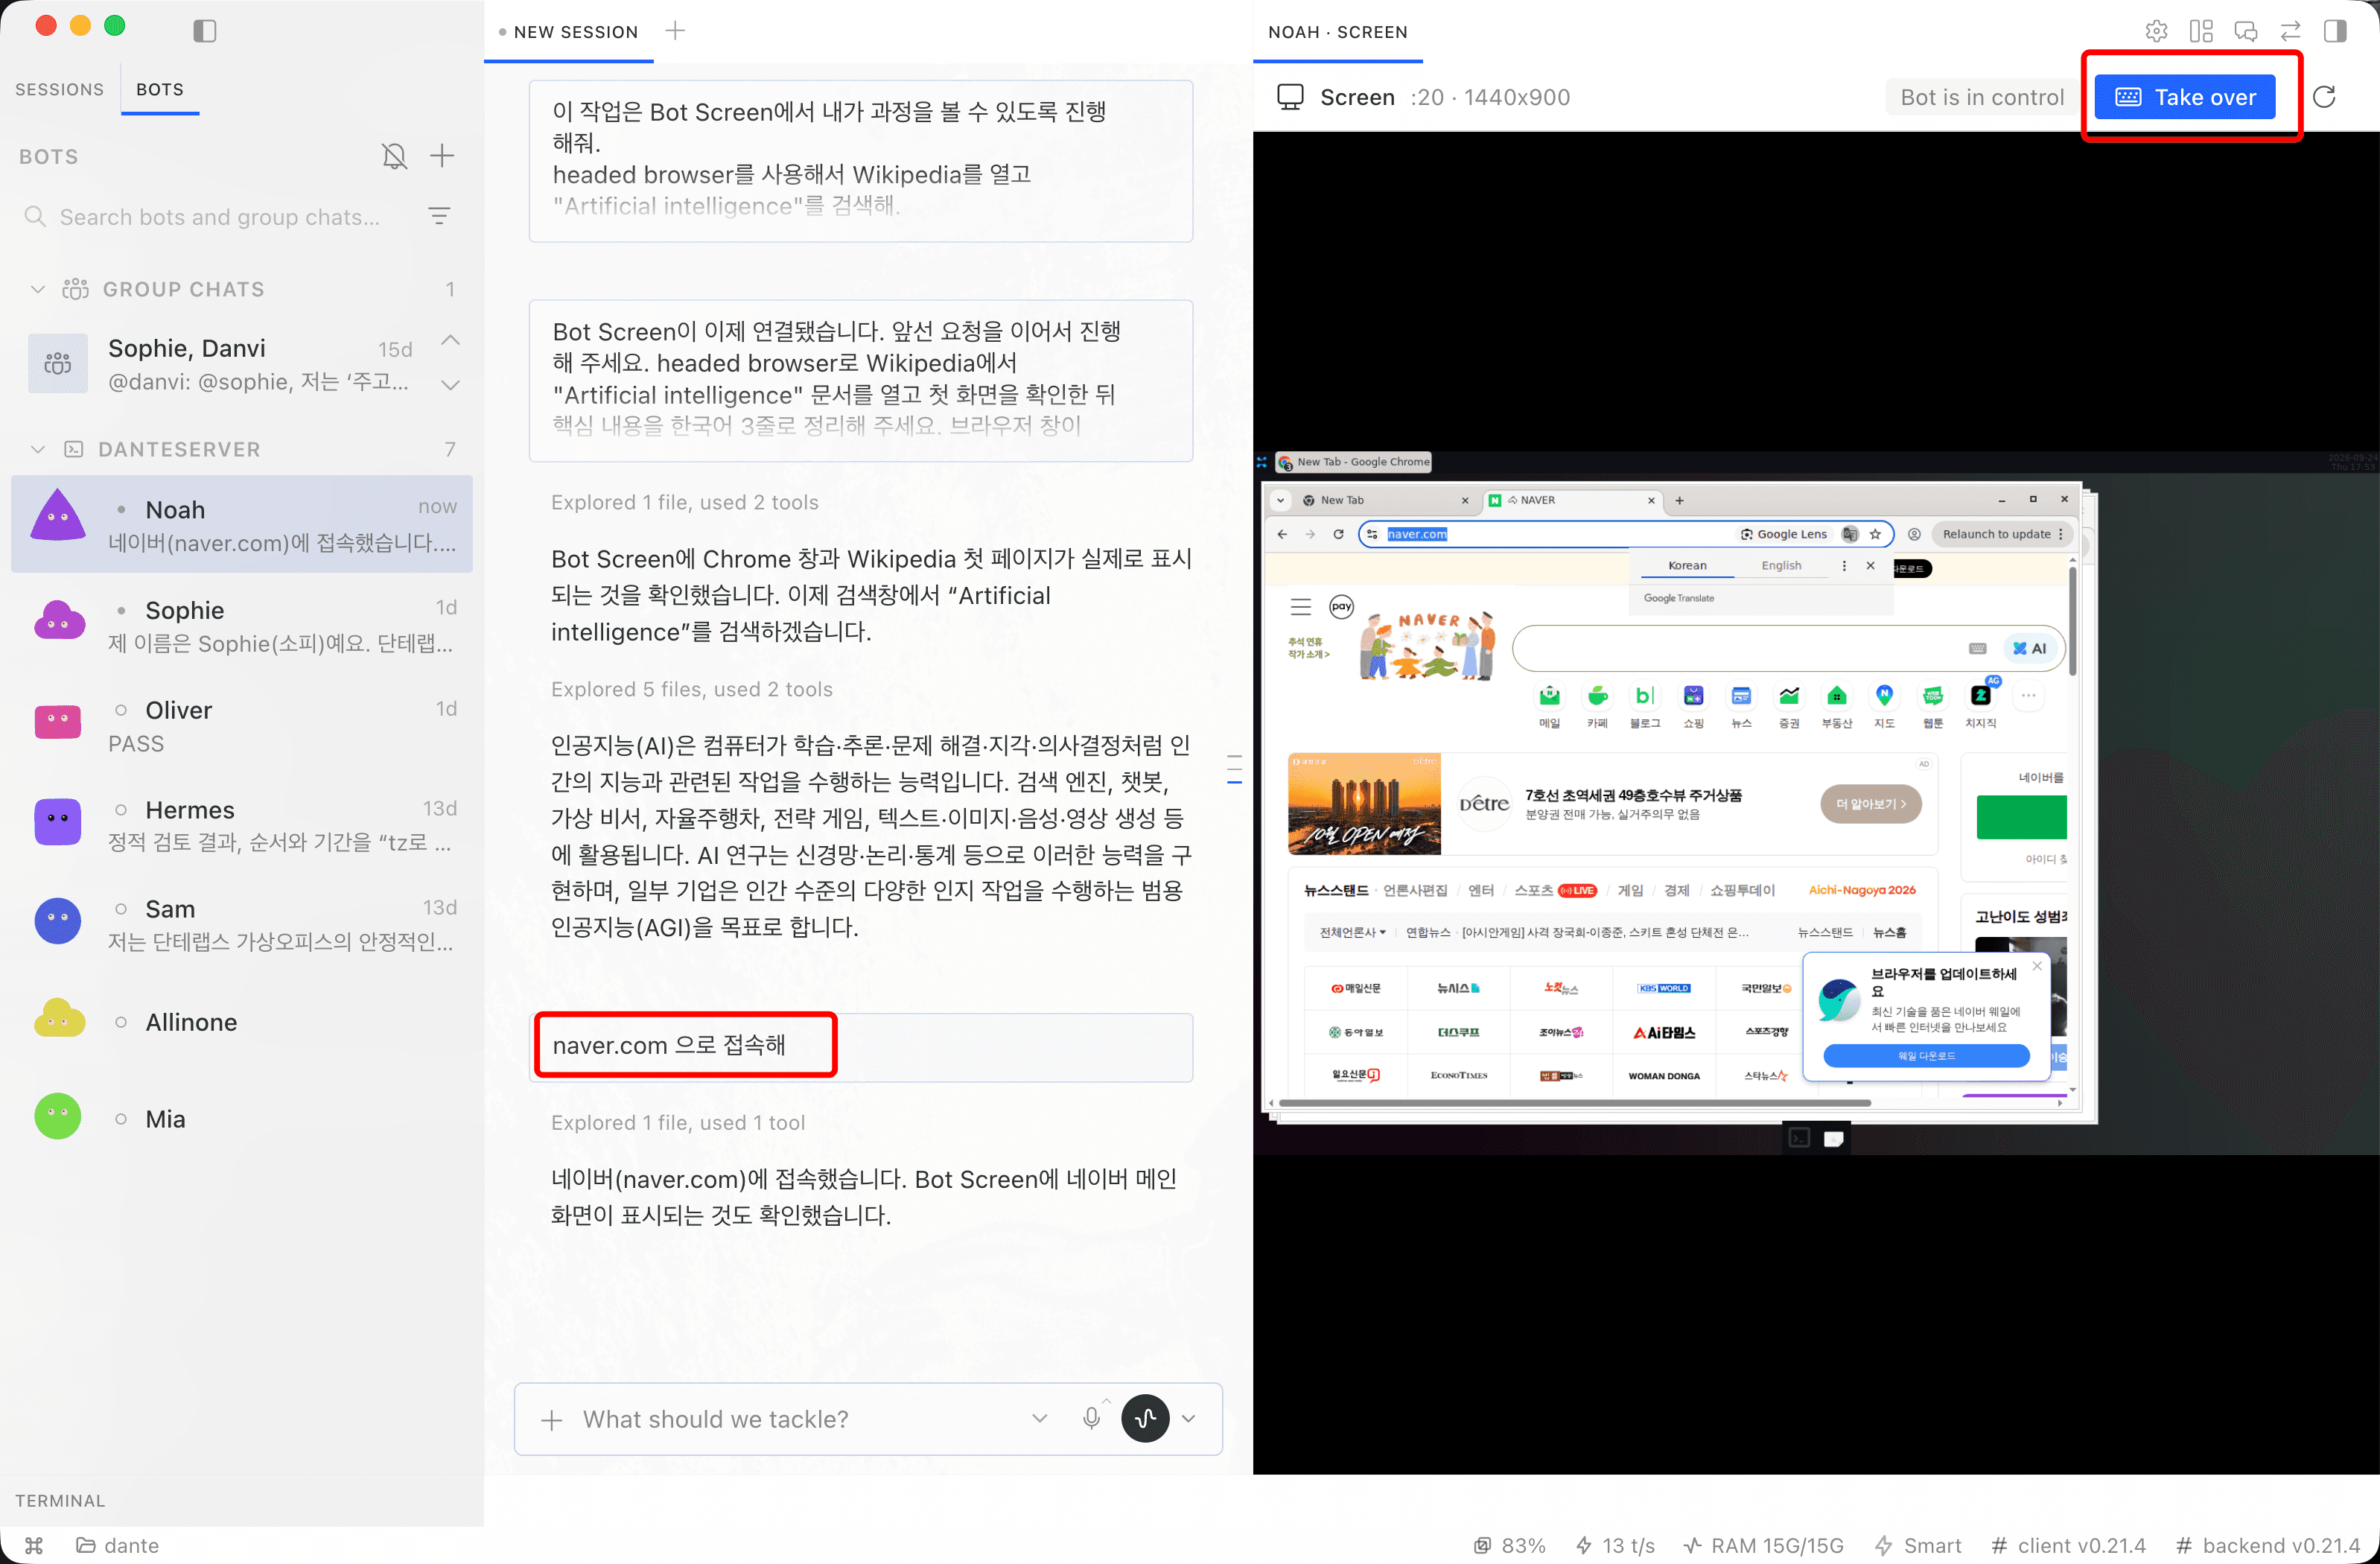Click RAM 15G/15G in status bar
The image size is (2380, 1564).
point(1764,1545)
